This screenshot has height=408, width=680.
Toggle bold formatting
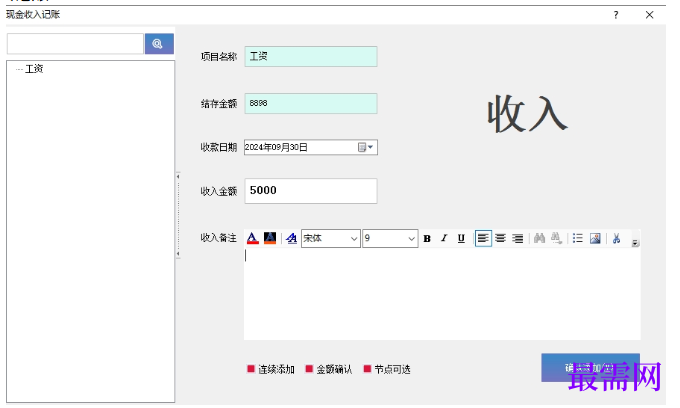[x=427, y=238]
